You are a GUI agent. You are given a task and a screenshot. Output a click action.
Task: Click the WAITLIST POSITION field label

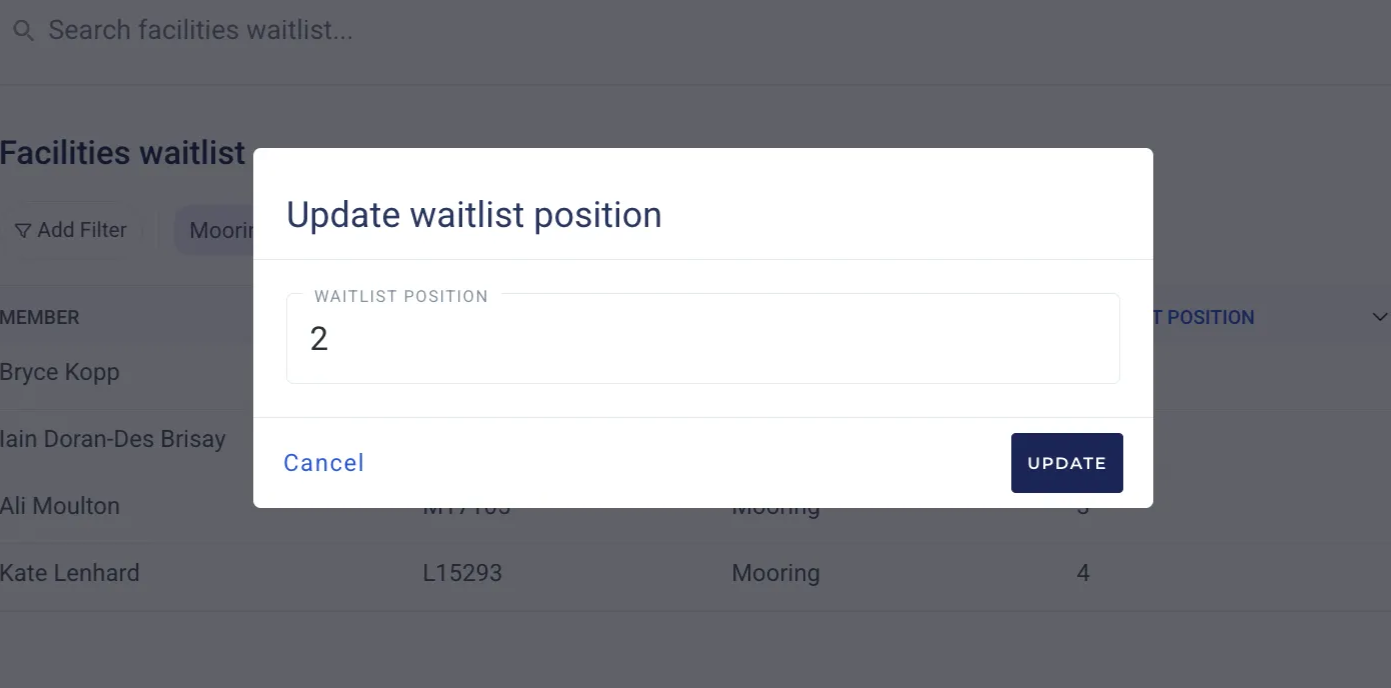tap(401, 297)
